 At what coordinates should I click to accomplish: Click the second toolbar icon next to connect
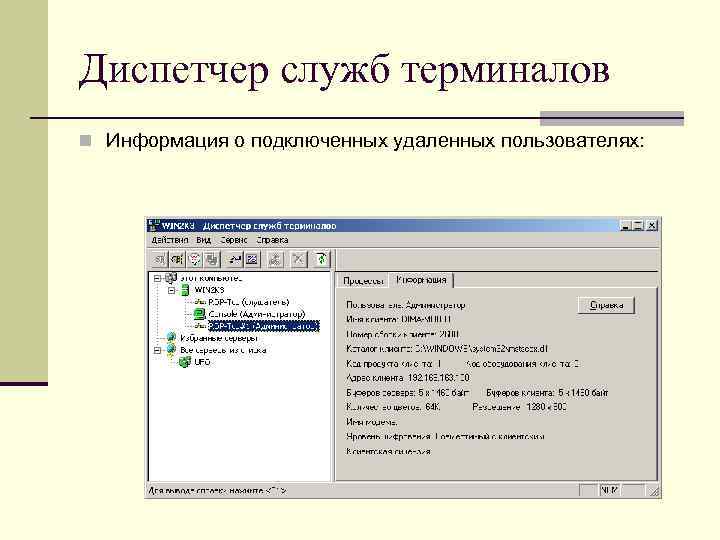click(x=177, y=259)
